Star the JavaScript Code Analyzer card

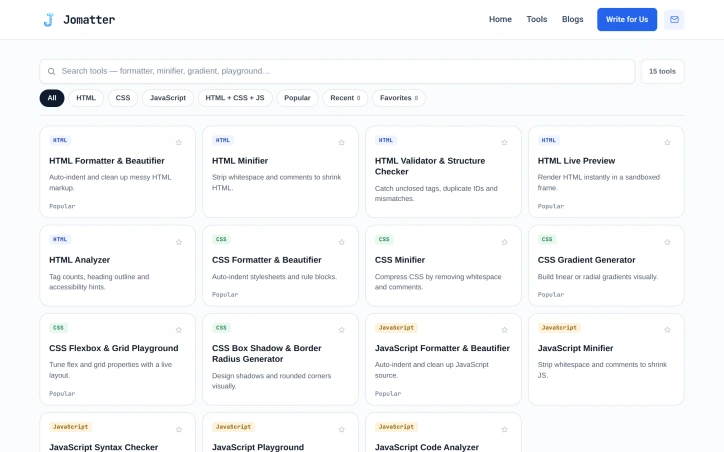pos(505,430)
